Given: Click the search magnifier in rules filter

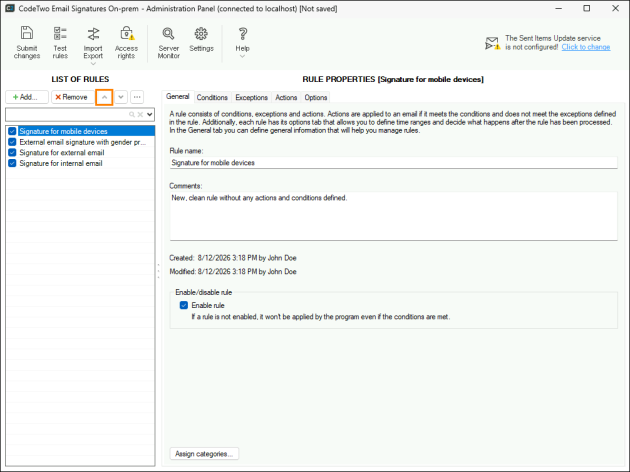Looking at the screenshot, I should tap(131, 114).
